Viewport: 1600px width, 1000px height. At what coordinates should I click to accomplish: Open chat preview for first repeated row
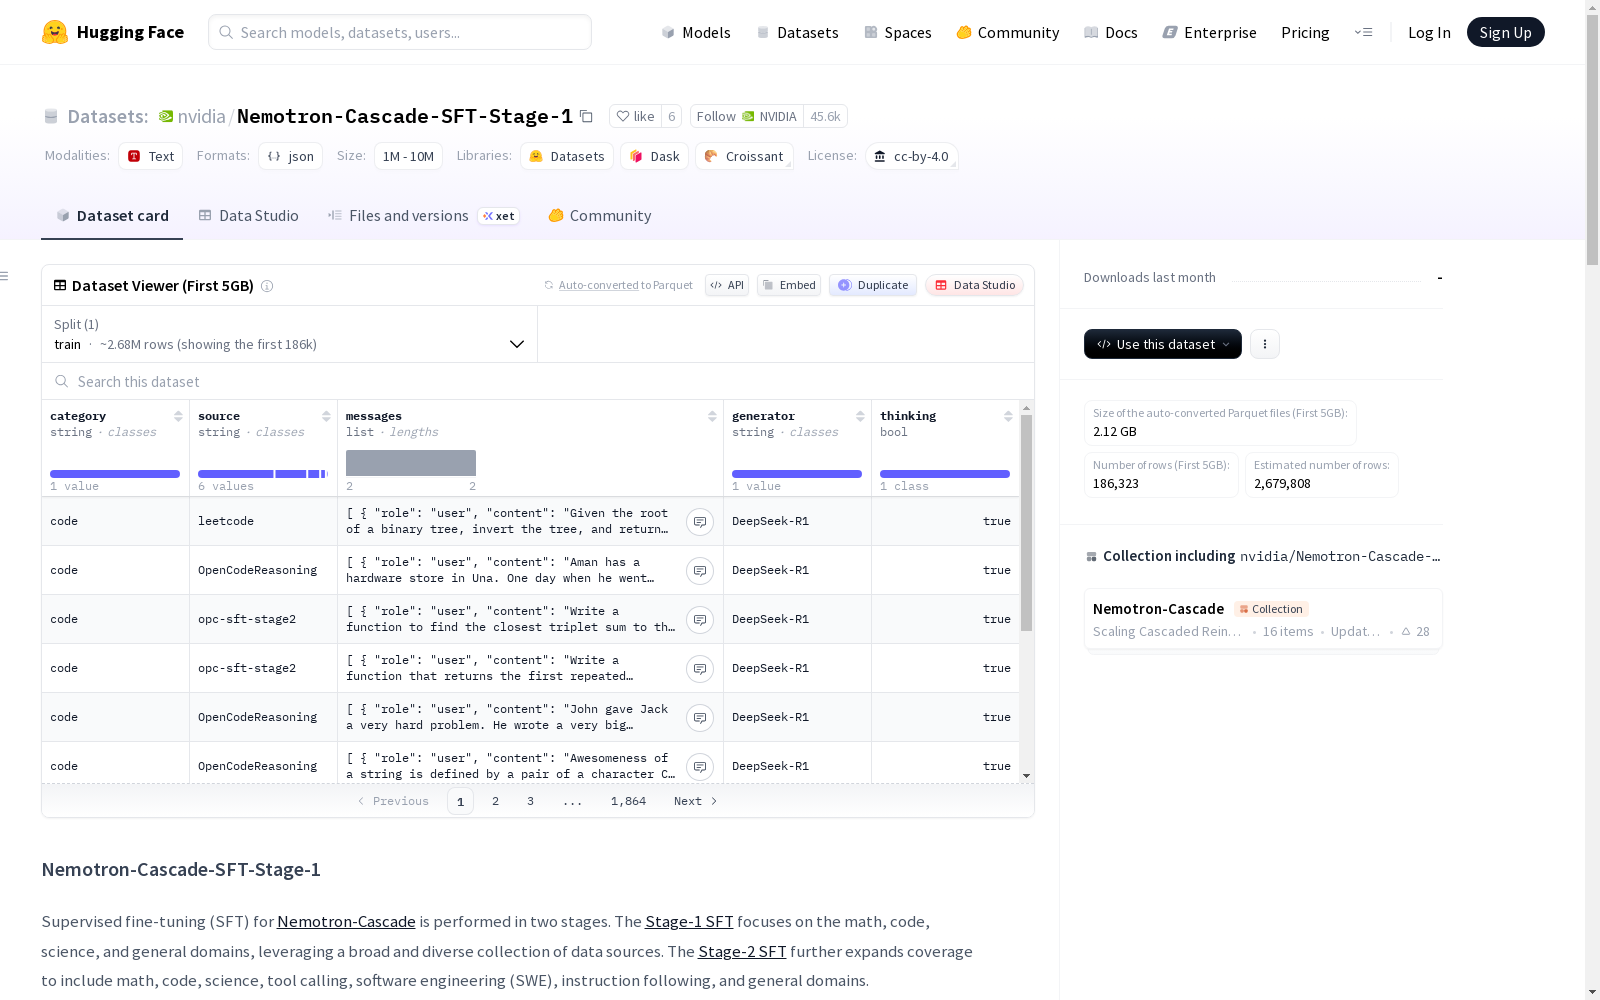[700, 668]
